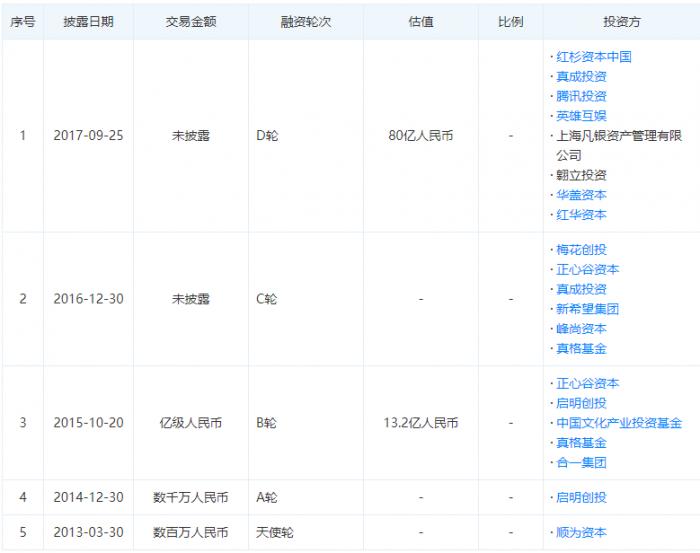This screenshot has height=553, width=700.
Task: Select the date 2016-12-30
Action: coord(88,299)
